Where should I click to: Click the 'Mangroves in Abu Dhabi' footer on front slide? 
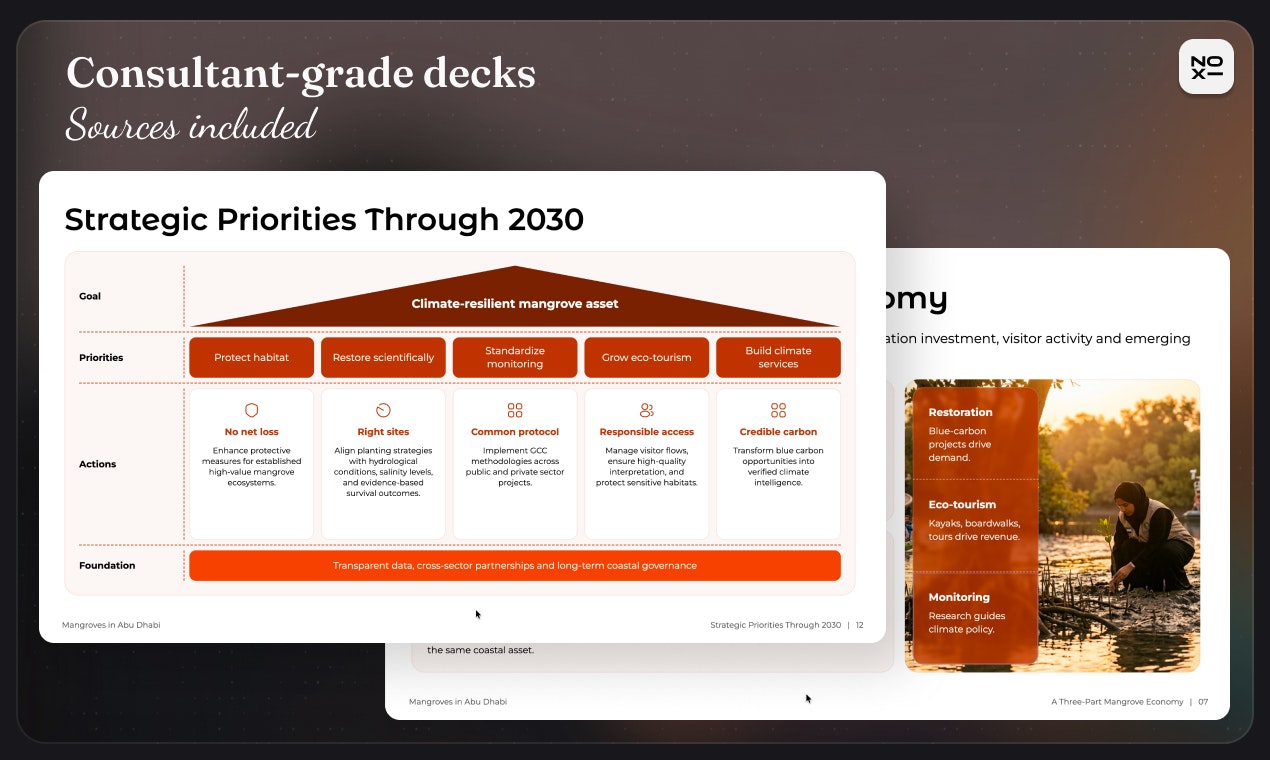point(111,625)
